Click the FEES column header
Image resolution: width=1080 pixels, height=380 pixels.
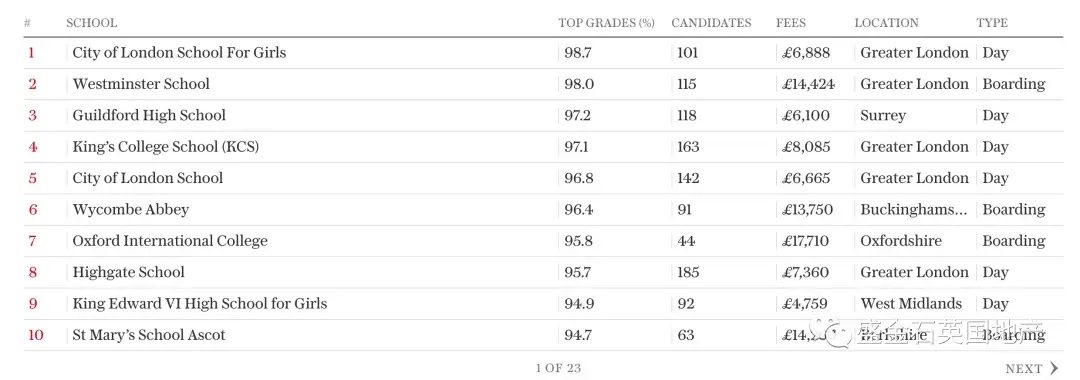click(x=791, y=23)
